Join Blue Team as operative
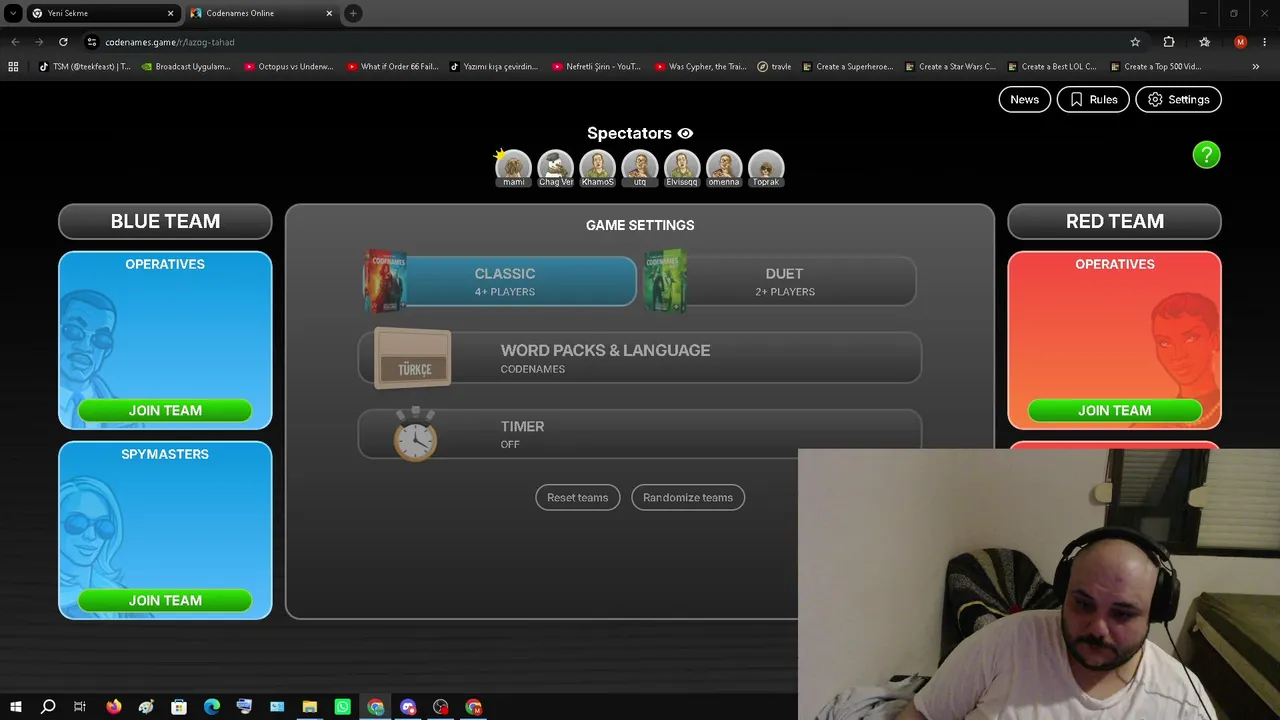Screen dimensions: 1280x720 coord(165,410)
